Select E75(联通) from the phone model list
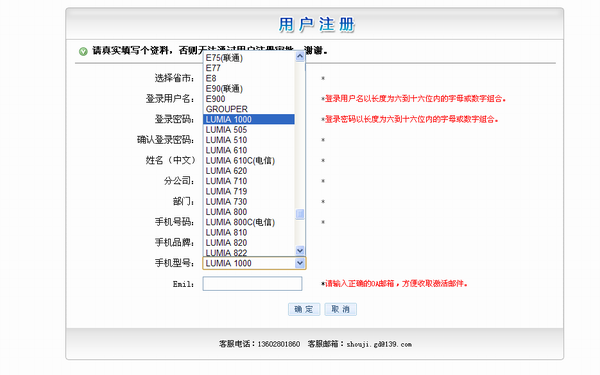Screen dimensions: 600x375 tap(249, 58)
